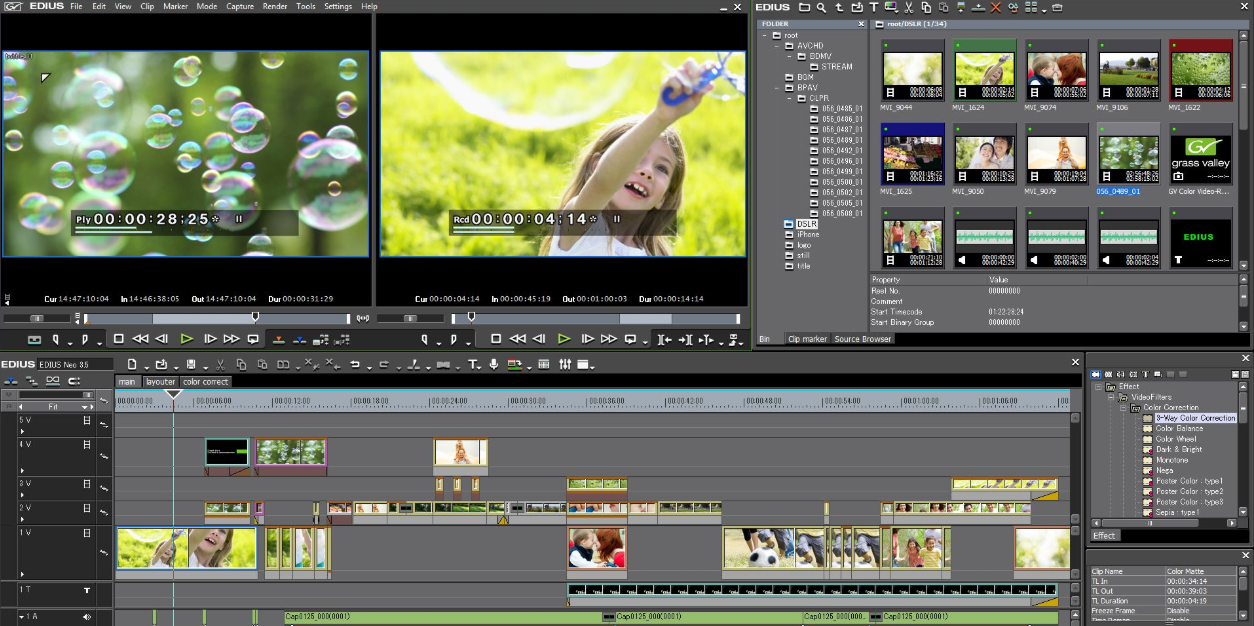Toggle the insert/overwrite mode icon

[x=11, y=380]
